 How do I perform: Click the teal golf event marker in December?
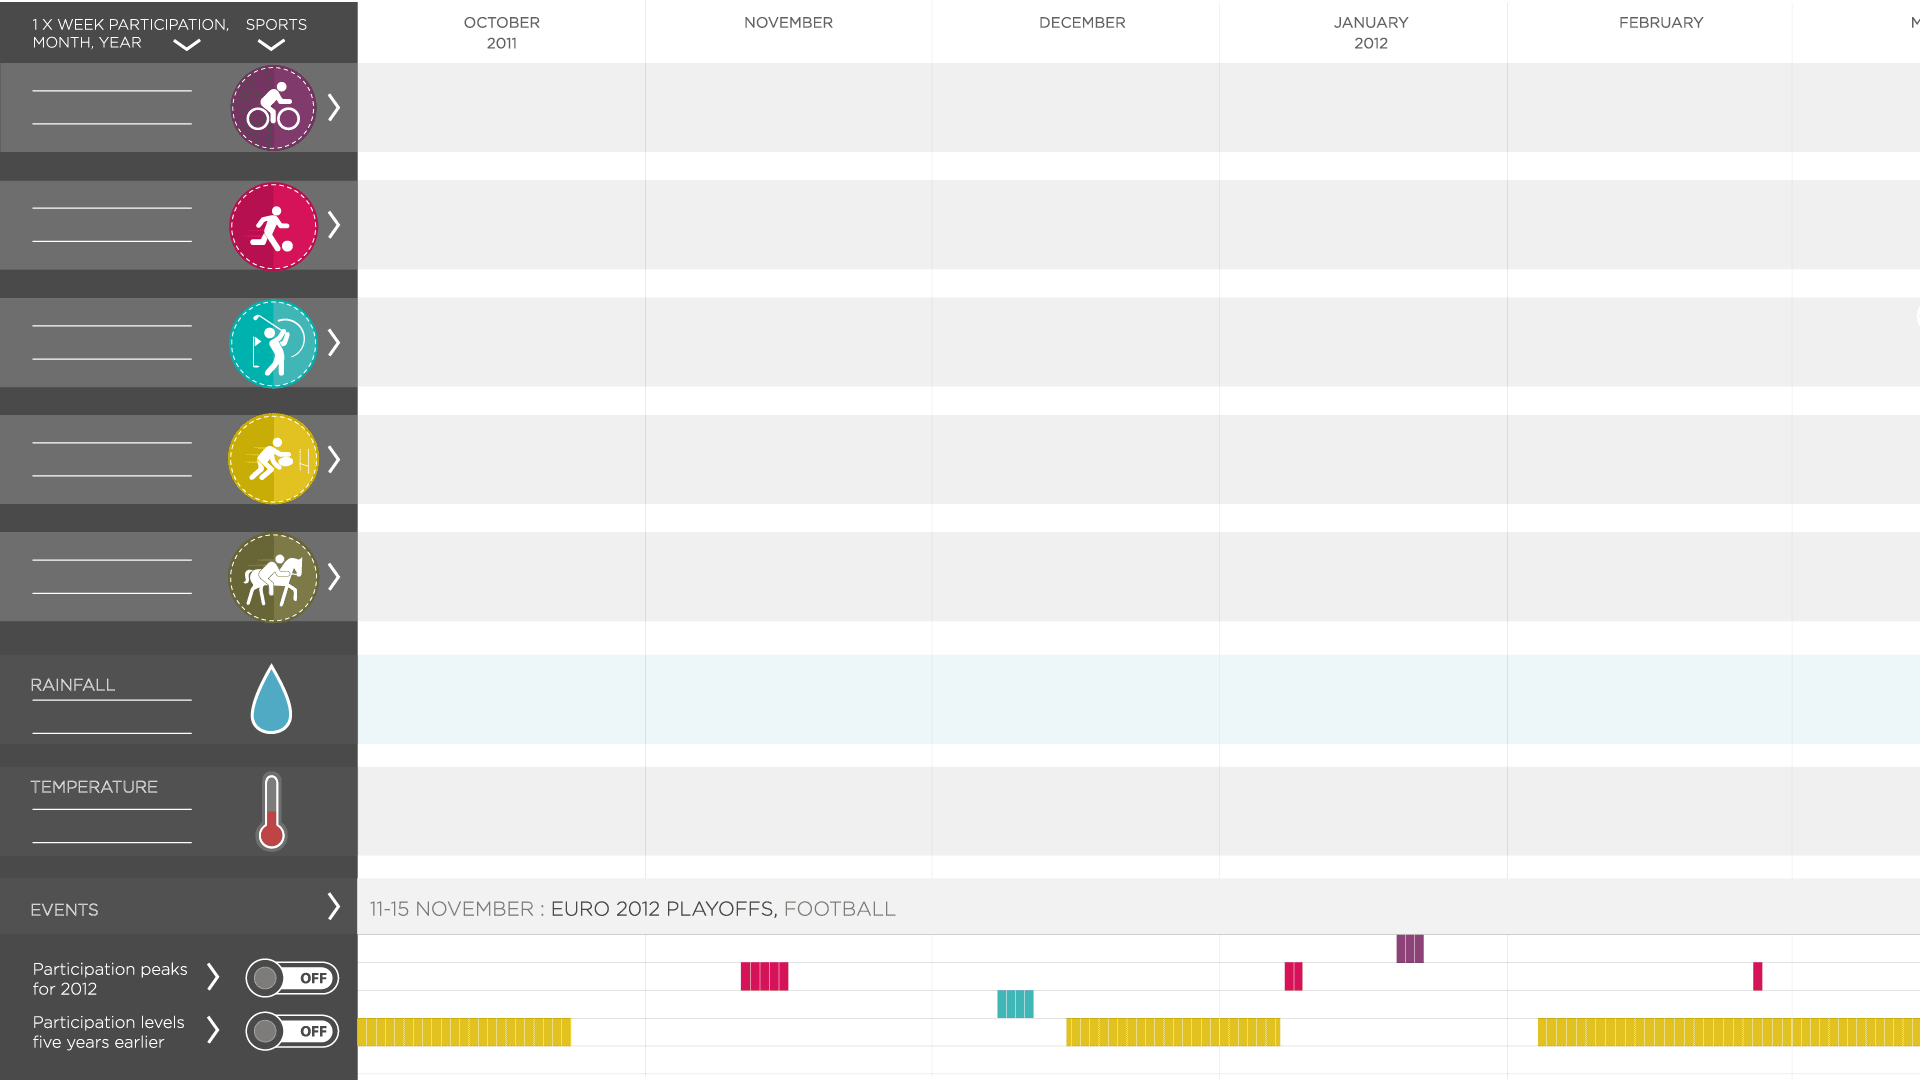[x=1015, y=1004]
